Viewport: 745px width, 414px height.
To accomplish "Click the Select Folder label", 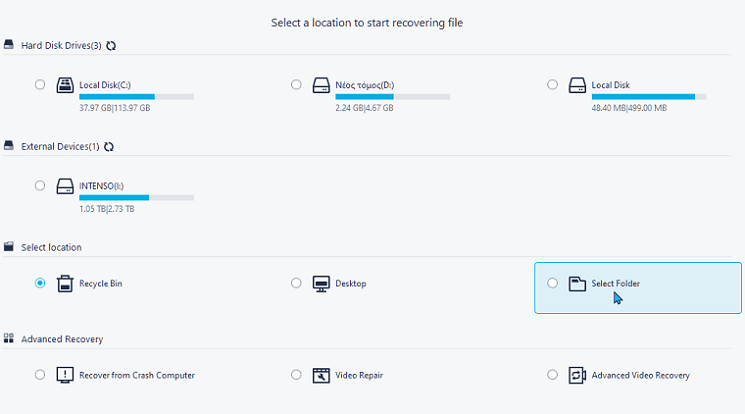I will click(615, 283).
